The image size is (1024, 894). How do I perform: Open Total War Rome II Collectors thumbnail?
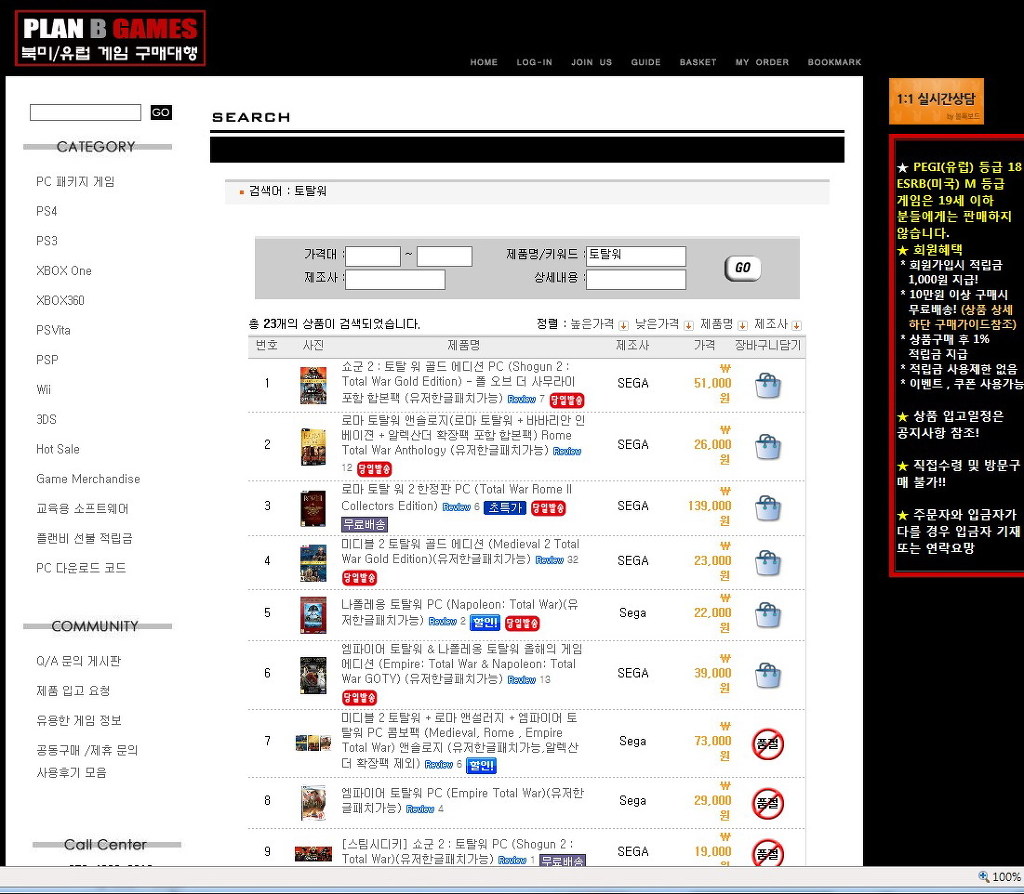point(313,508)
